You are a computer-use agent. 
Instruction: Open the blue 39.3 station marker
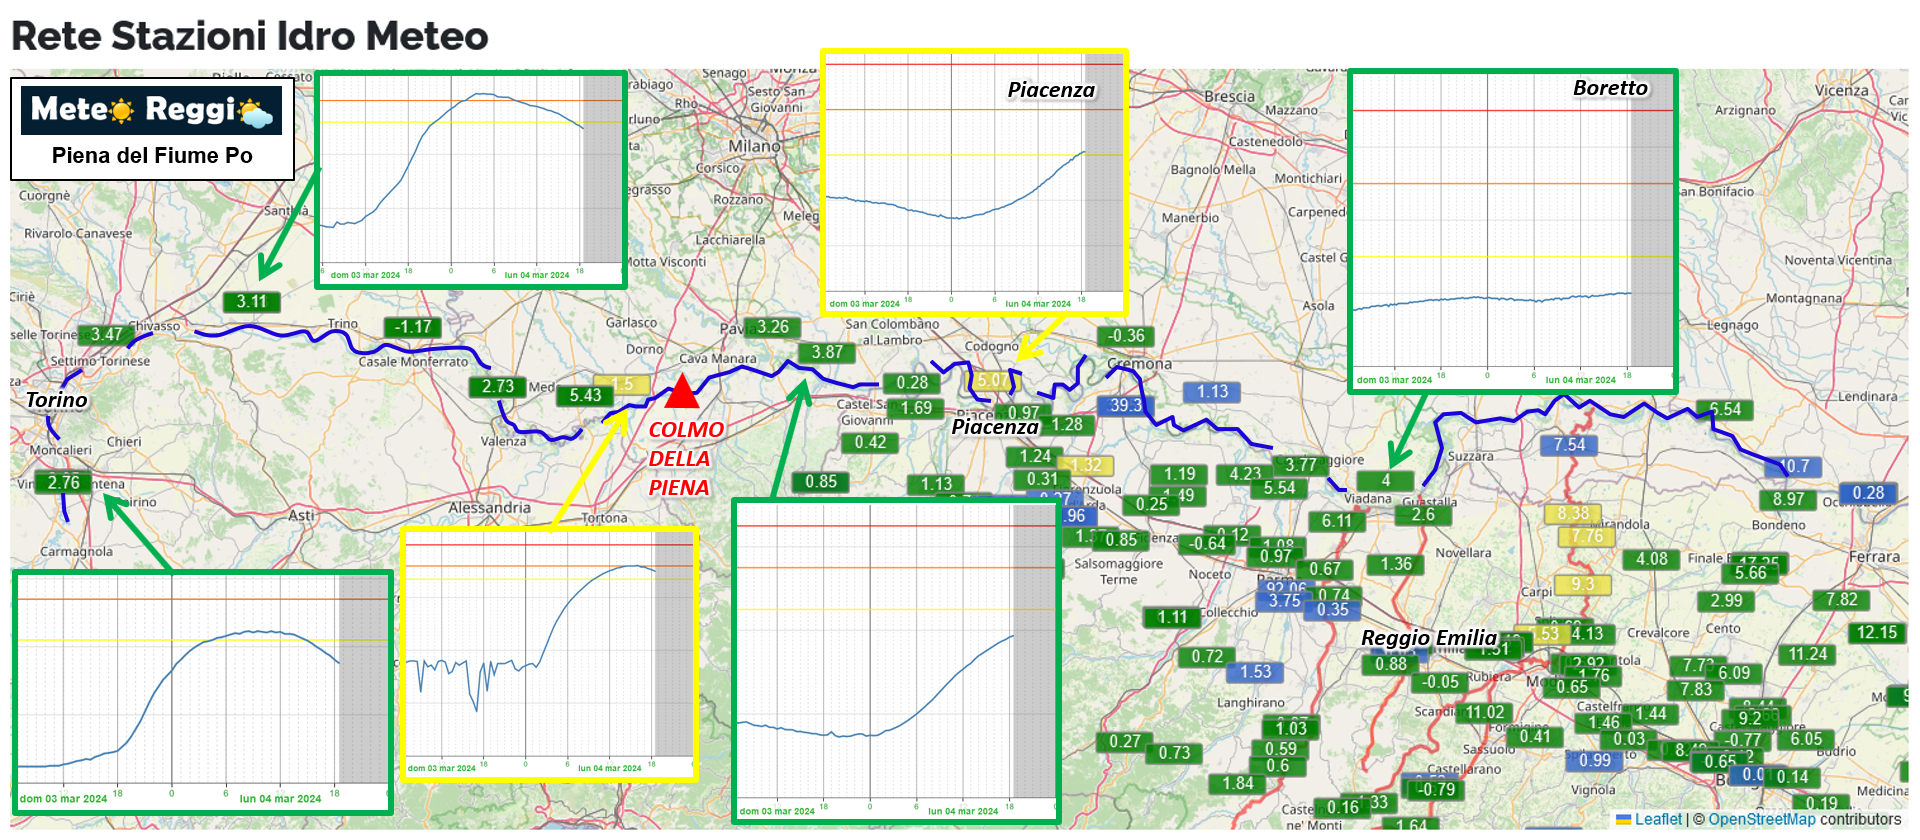pyautogui.click(x=1125, y=405)
